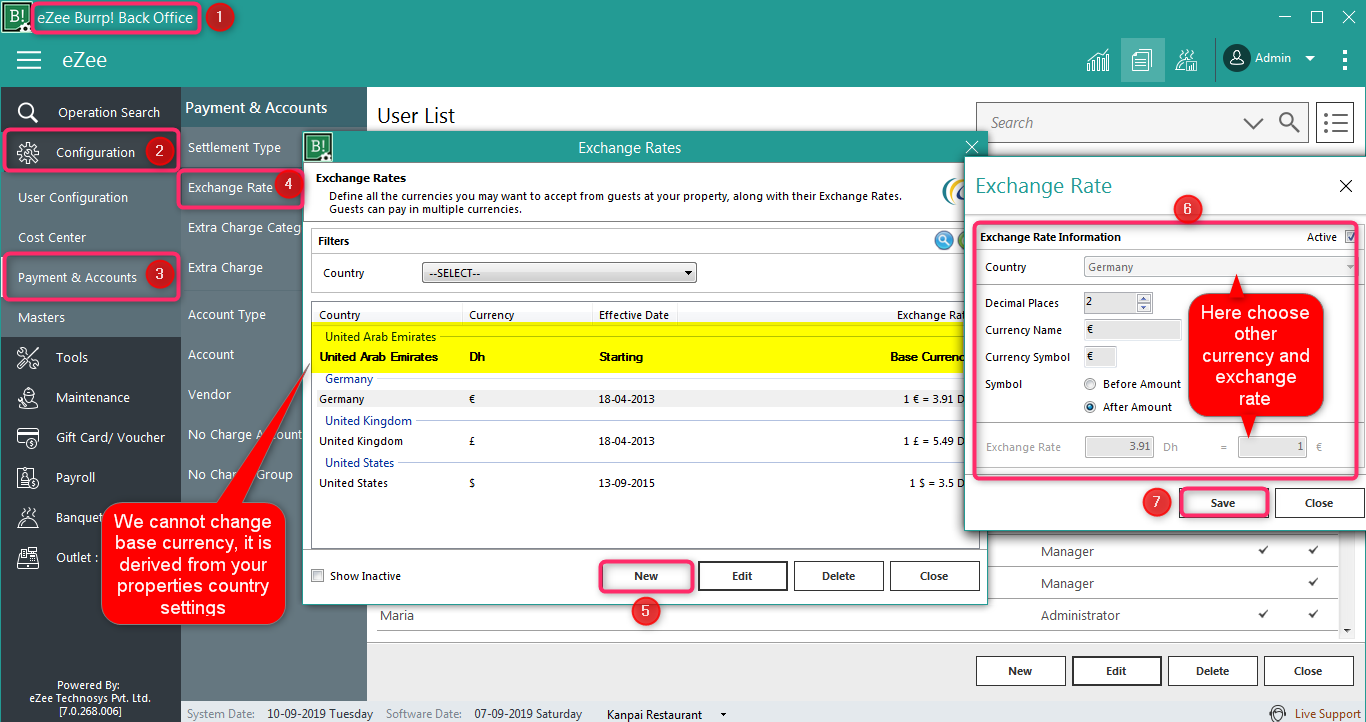Open the vertical three-dot options menu

pyautogui.click(x=1345, y=60)
